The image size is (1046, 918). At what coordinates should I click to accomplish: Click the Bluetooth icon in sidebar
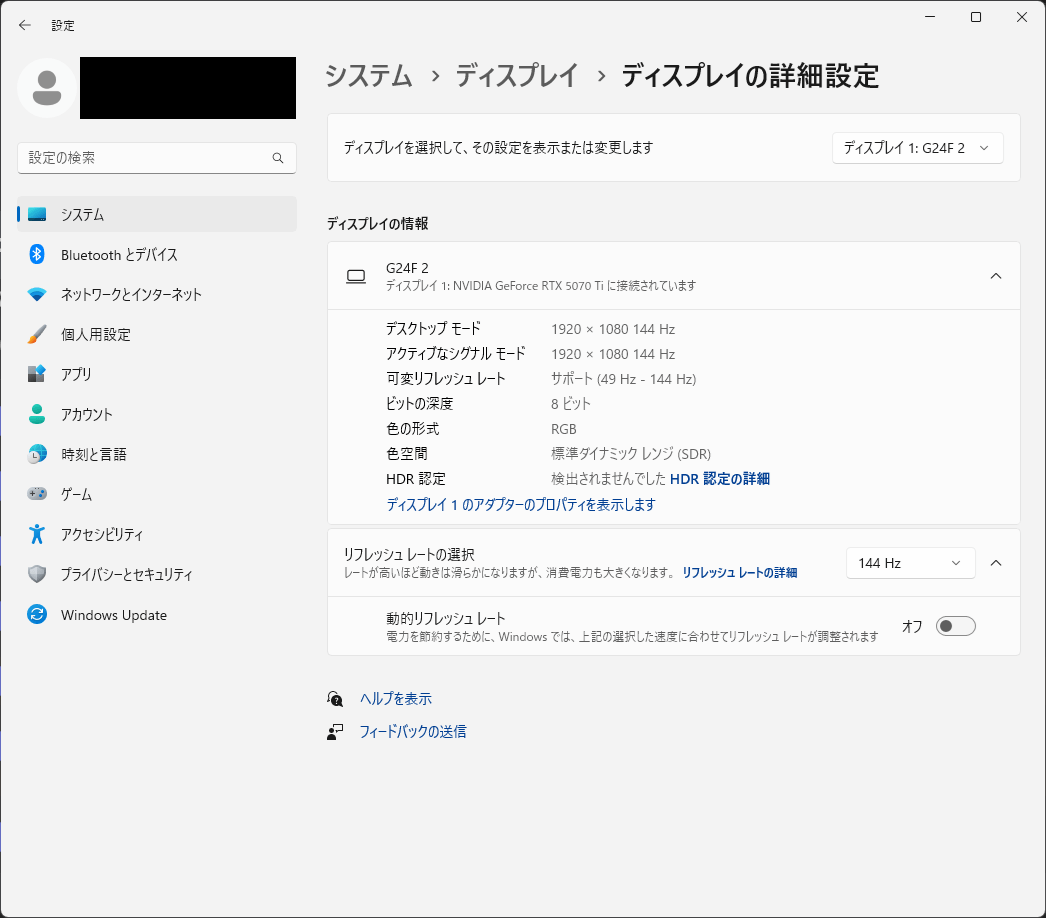37,254
